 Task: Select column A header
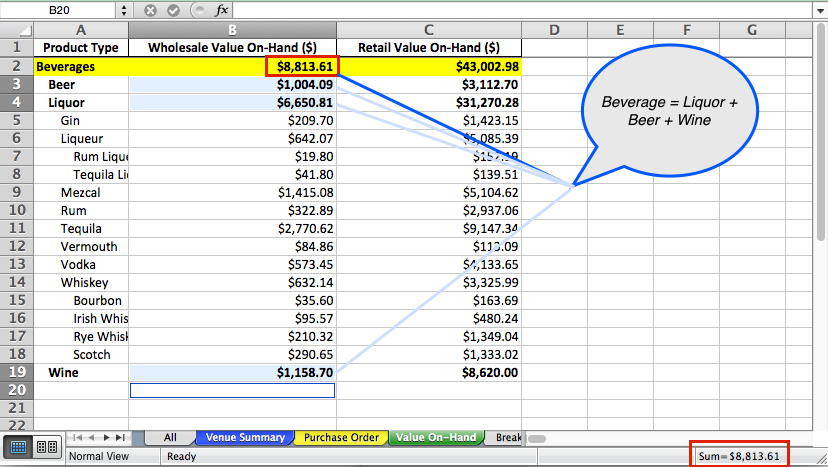81,30
